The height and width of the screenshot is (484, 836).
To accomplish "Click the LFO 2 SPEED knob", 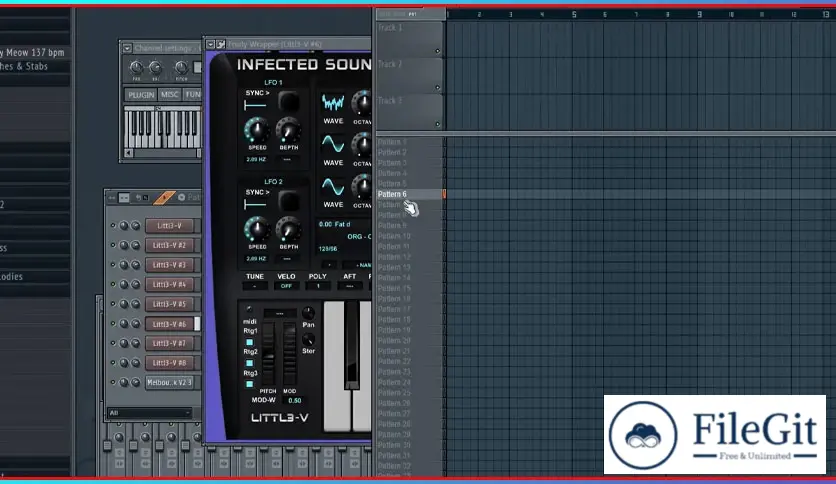I will pyautogui.click(x=256, y=230).
